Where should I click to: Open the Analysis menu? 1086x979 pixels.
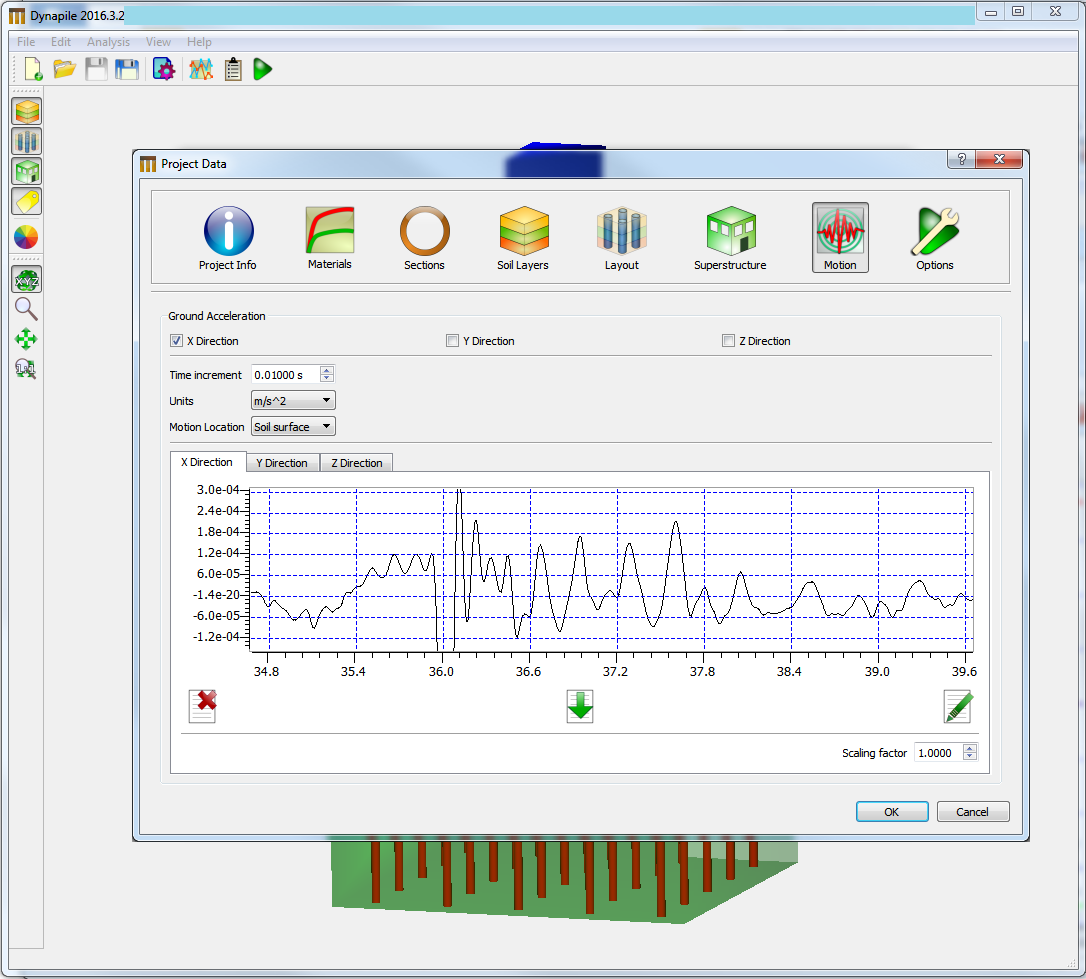click(108, 42)
